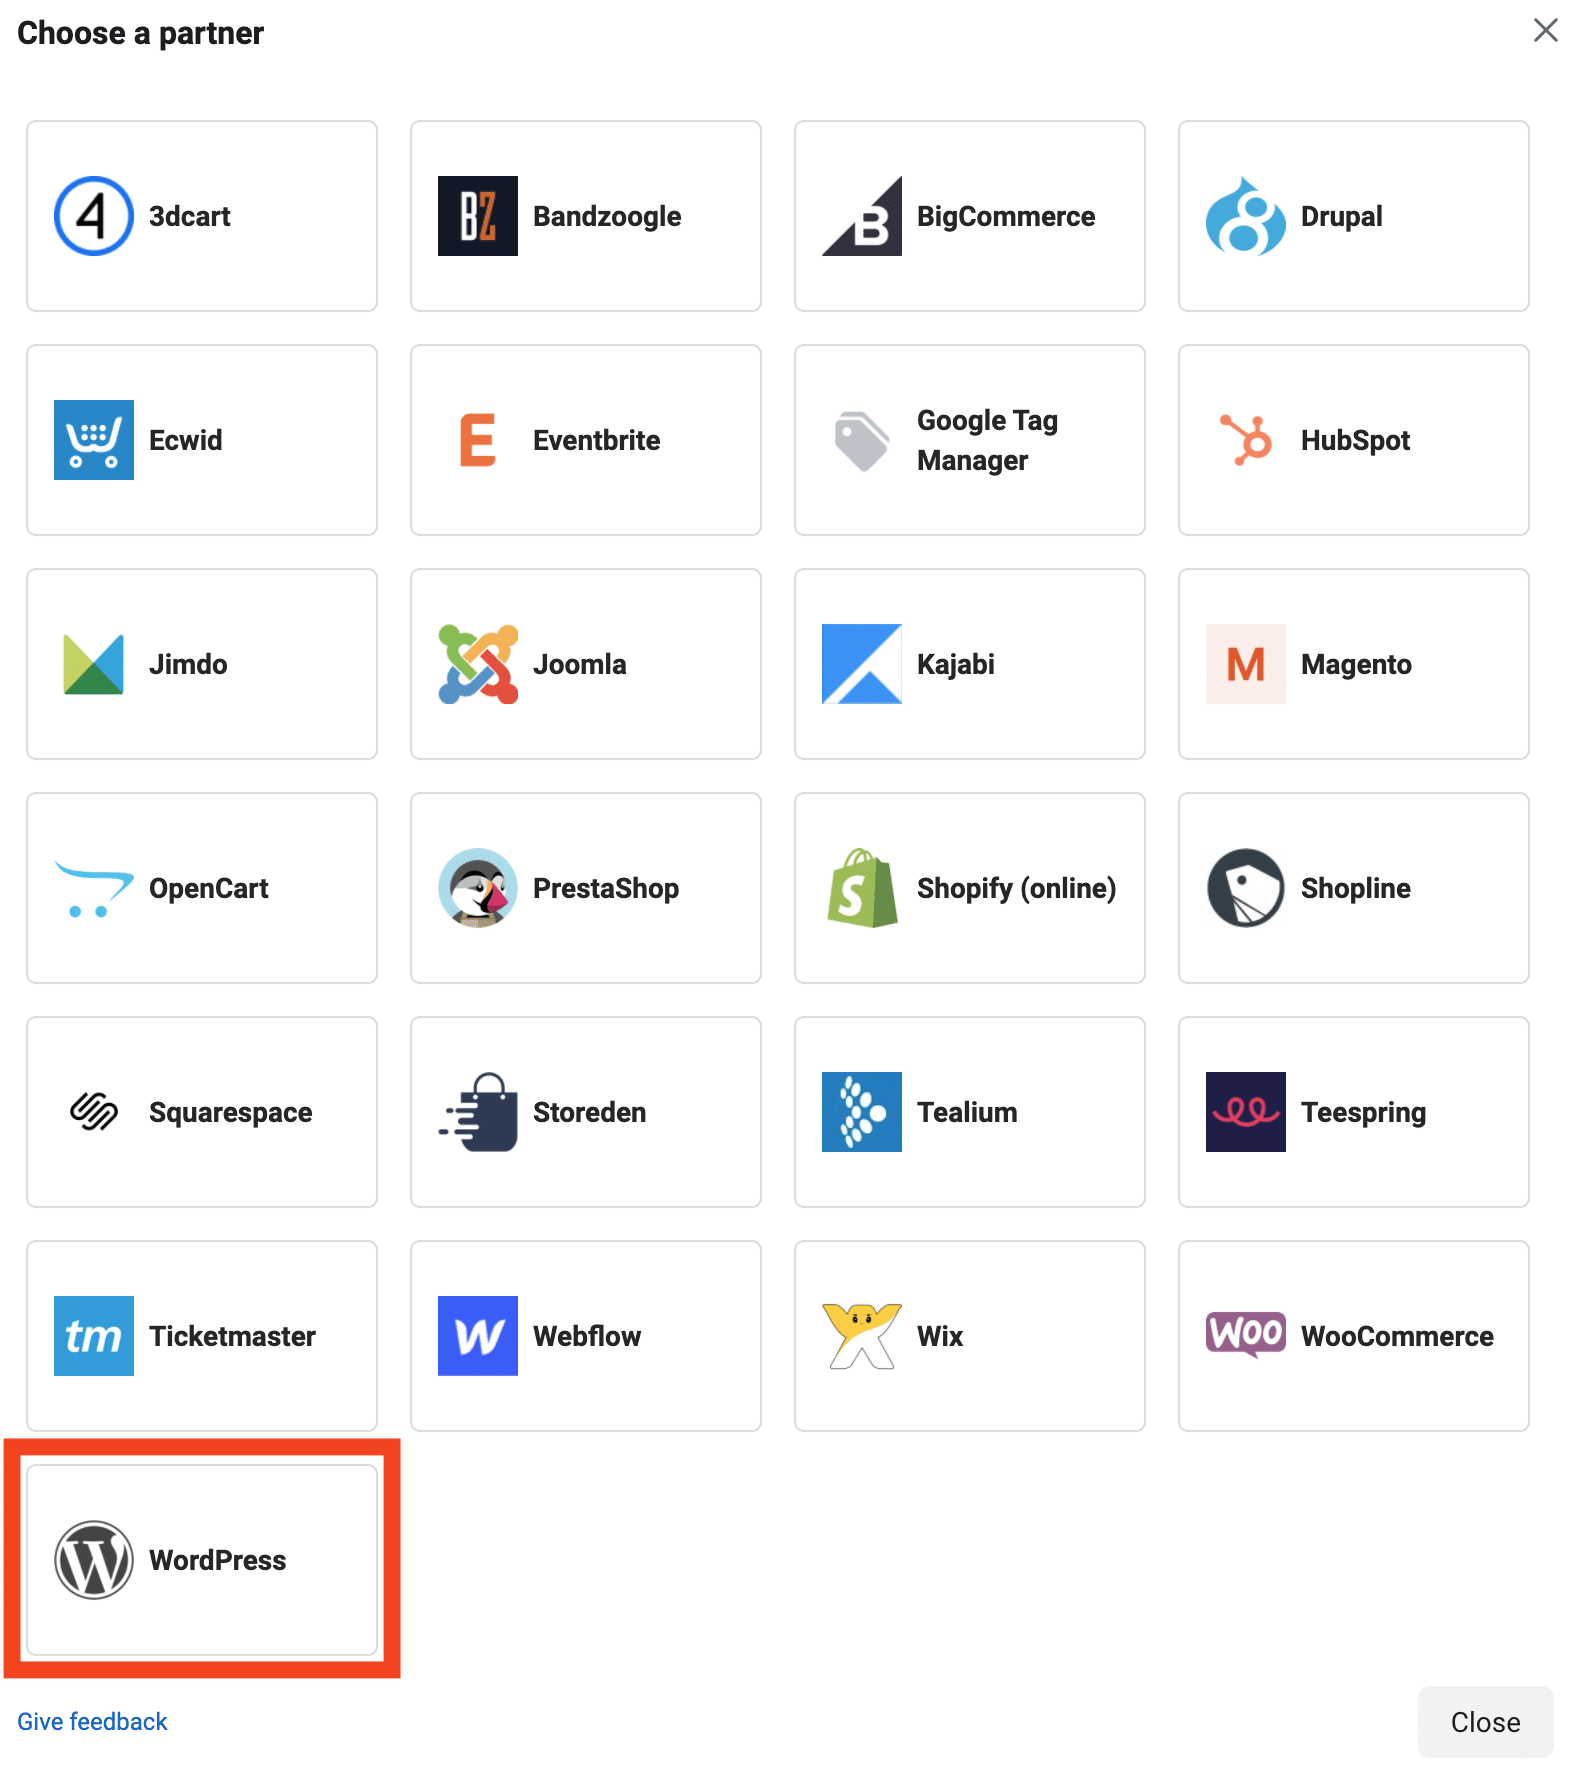Click the PrestaShop penguin logo
The height and width of the screenshot is (1770, 1576).
pos(478,888)
